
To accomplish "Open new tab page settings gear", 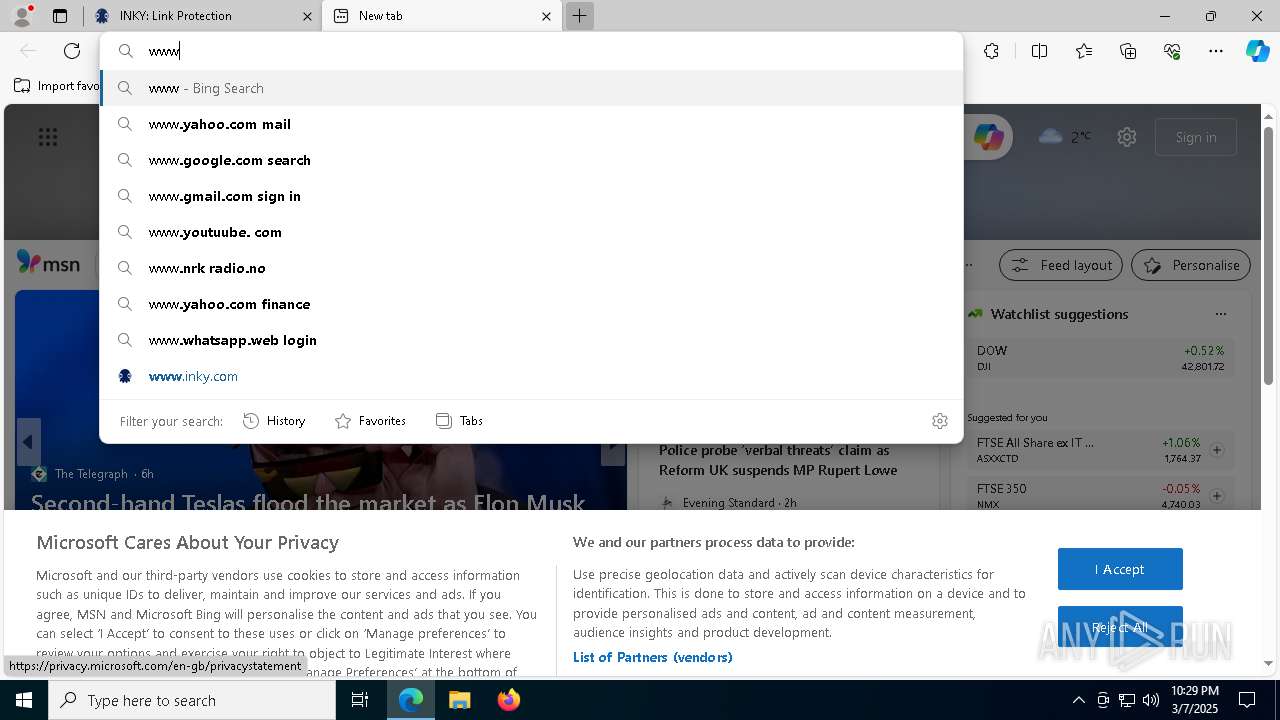I will pyautogui.click(x=1127, y=137).
